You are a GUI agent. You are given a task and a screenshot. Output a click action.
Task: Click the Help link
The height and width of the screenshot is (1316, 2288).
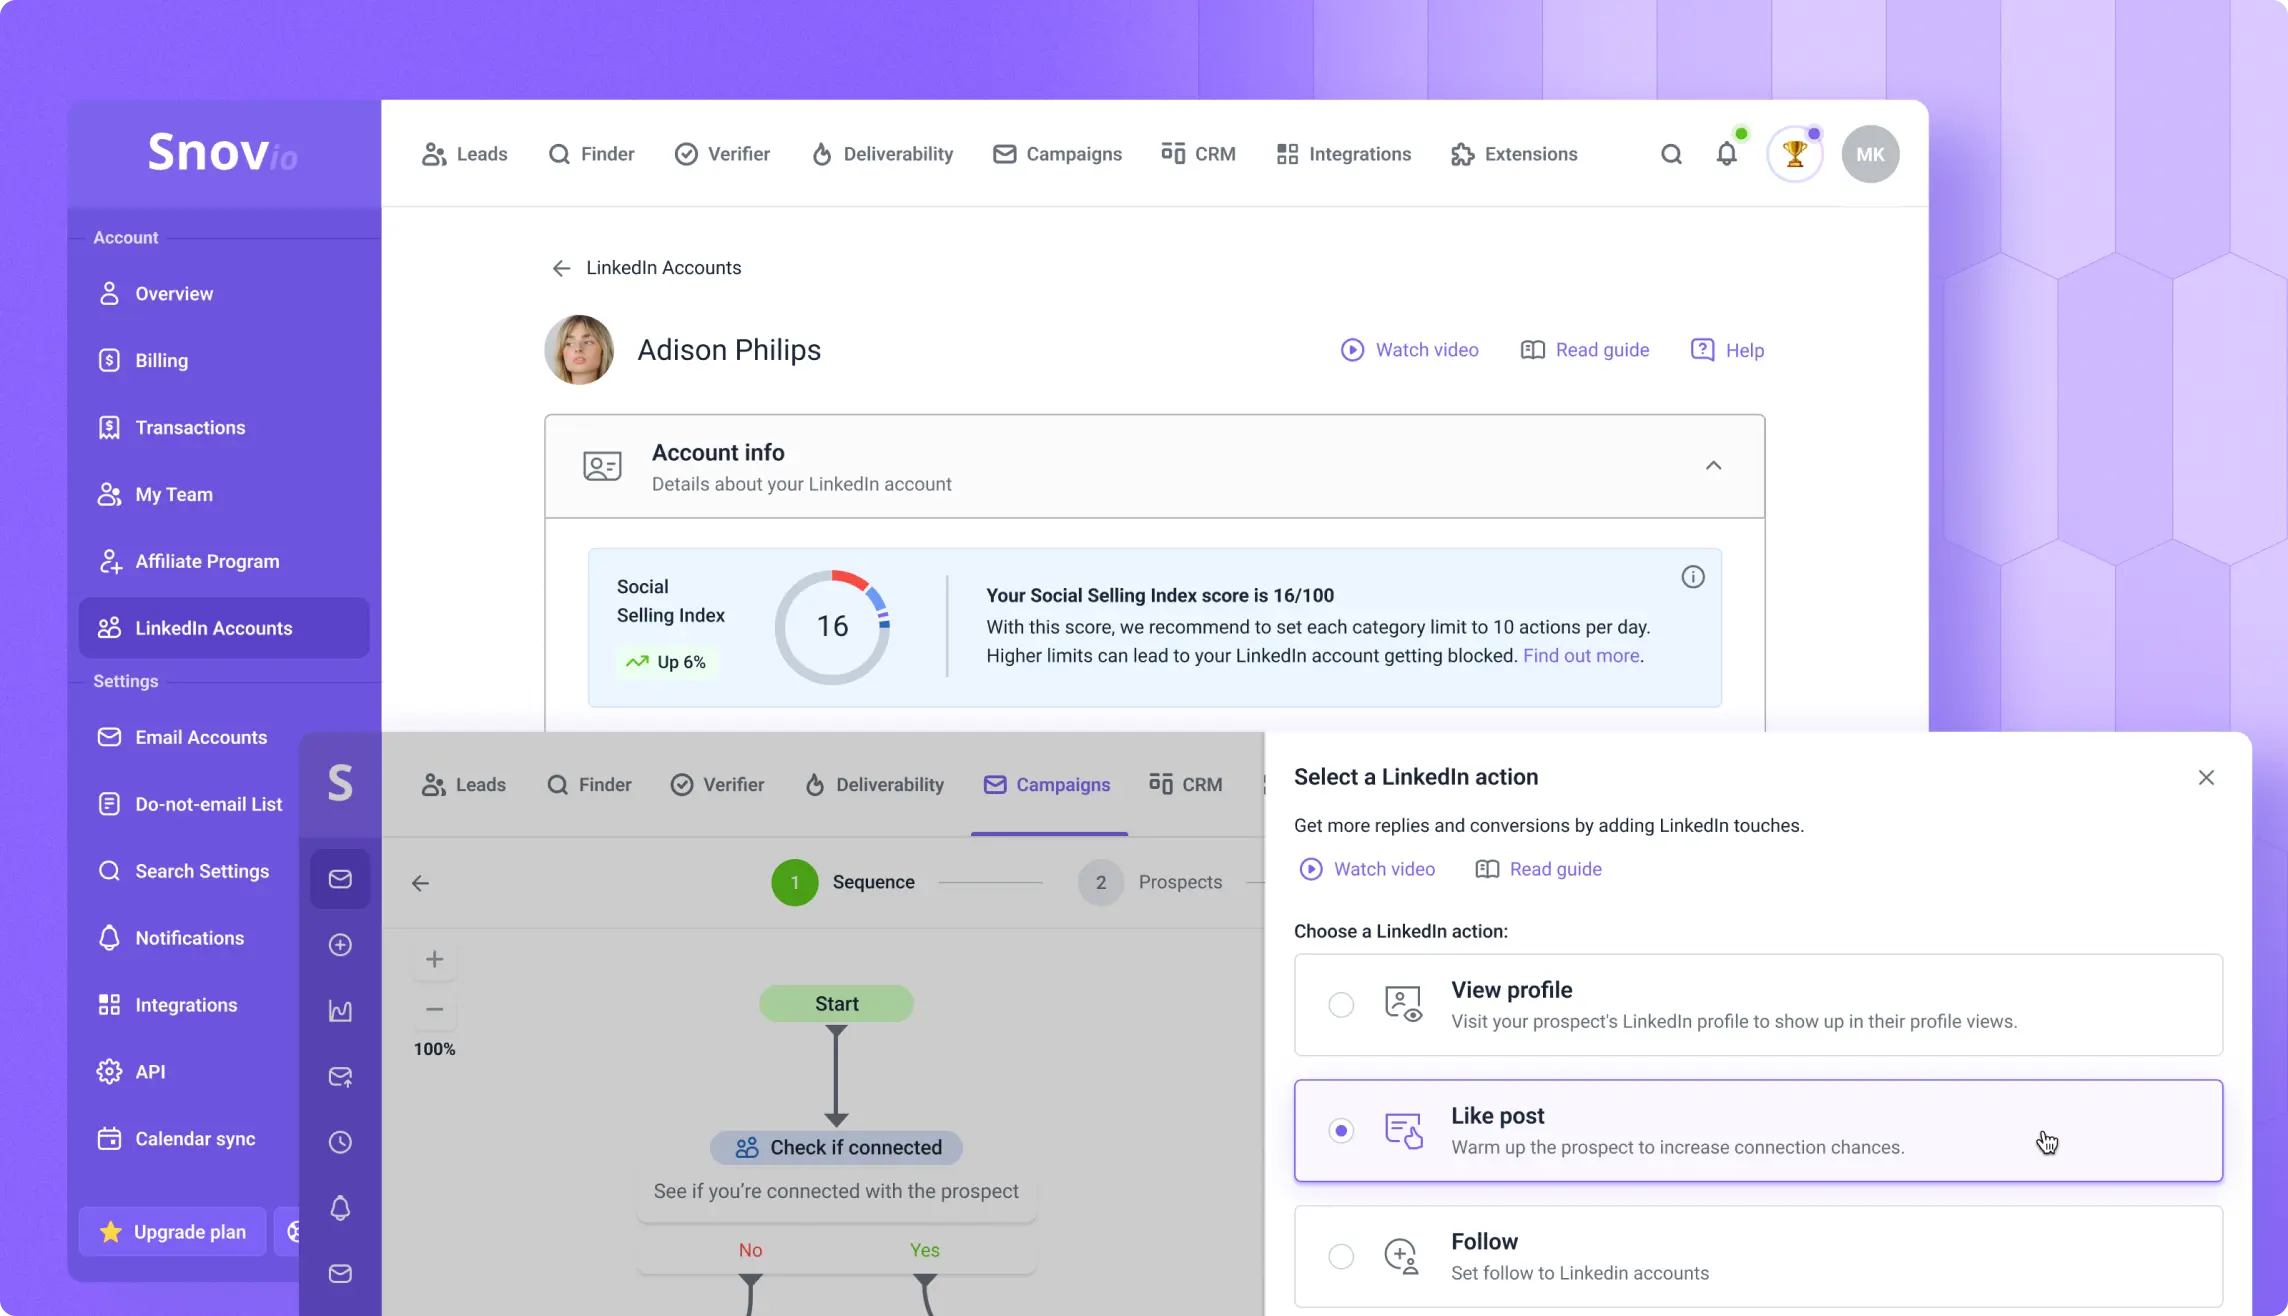(1727, 350)
